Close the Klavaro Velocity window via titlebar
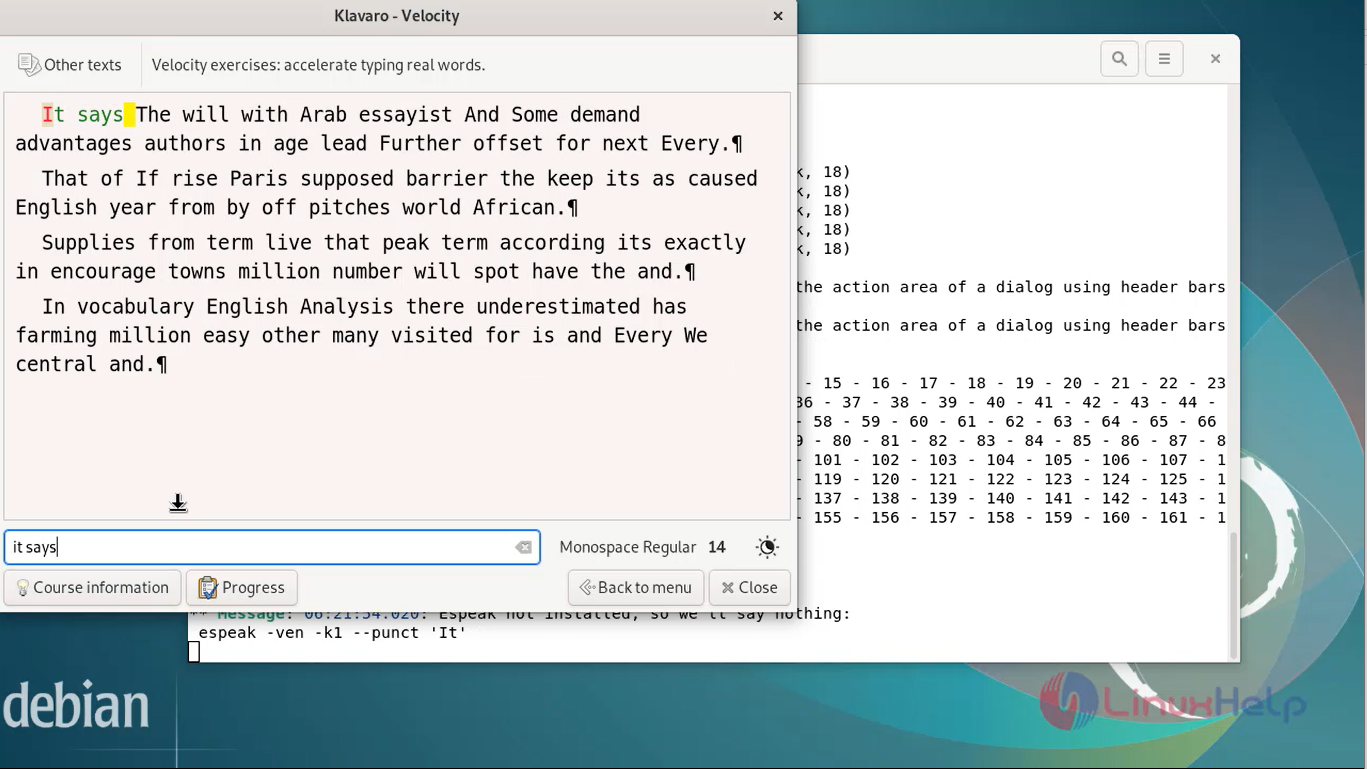Viewport: 1367px width, 769px height. 778,16
